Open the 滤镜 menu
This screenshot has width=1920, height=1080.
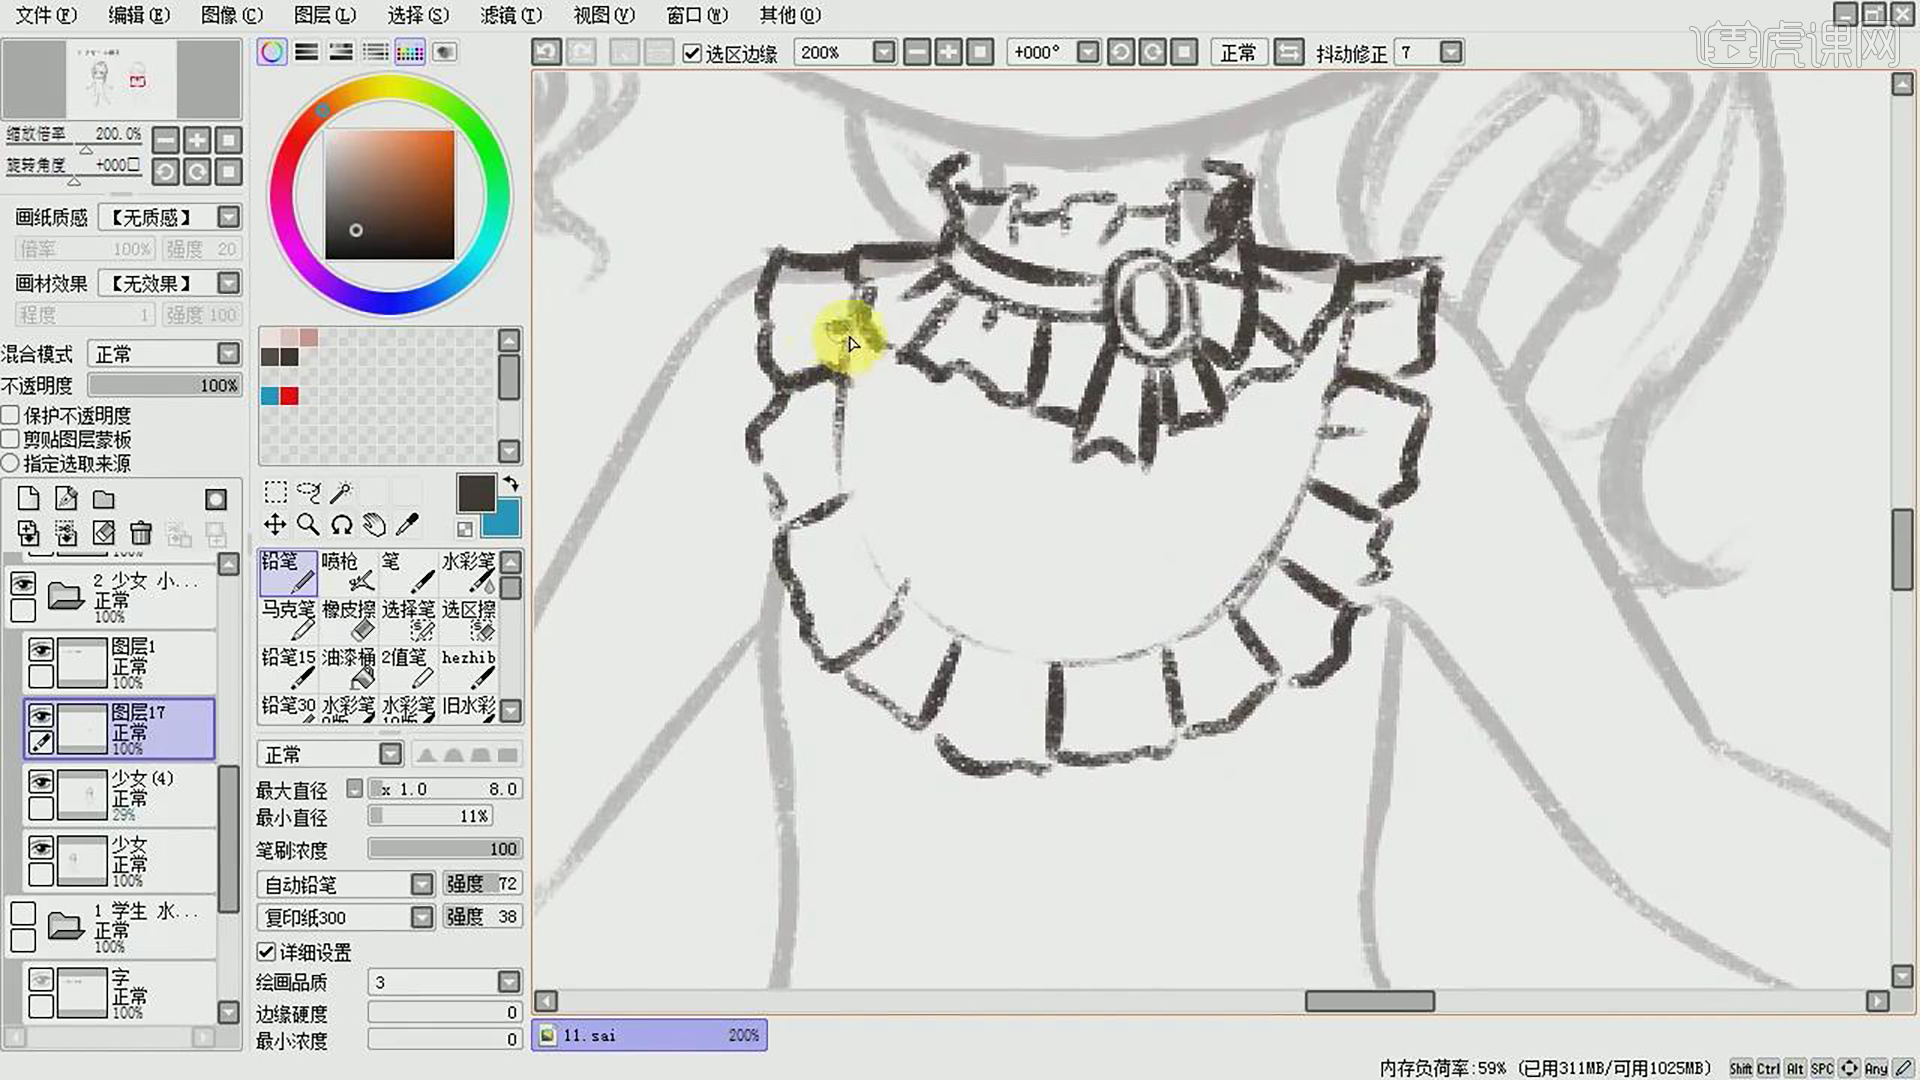click(511, 15)
